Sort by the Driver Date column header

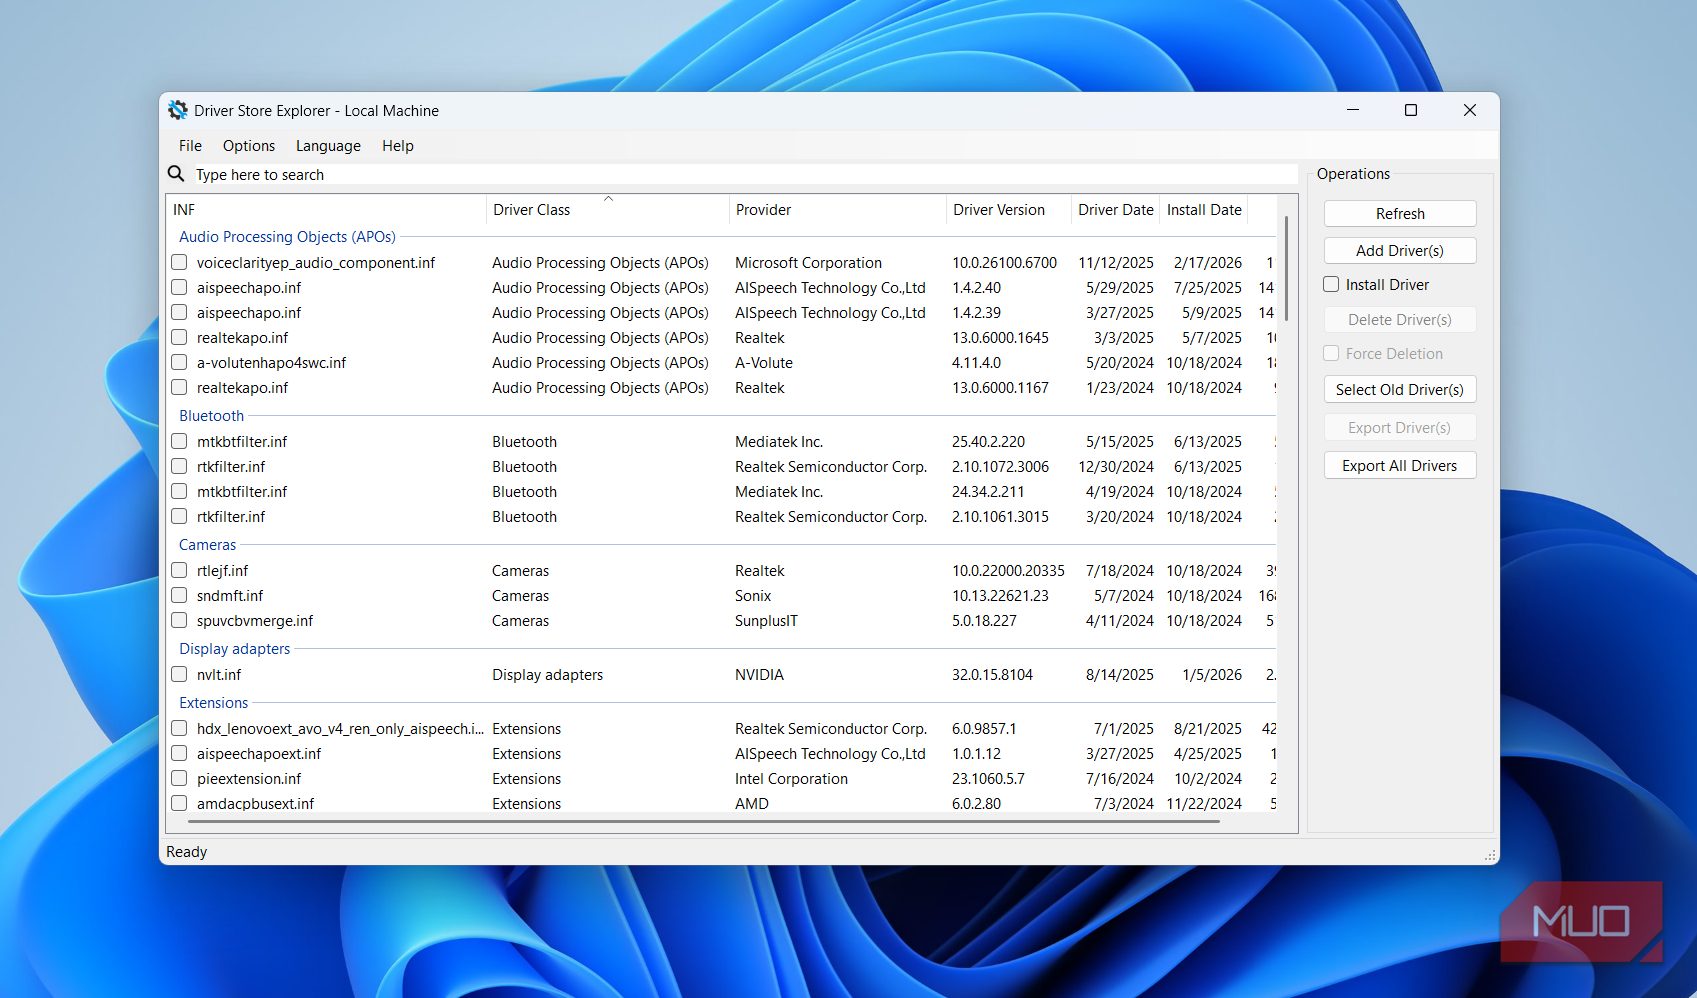pos(1115,210)
